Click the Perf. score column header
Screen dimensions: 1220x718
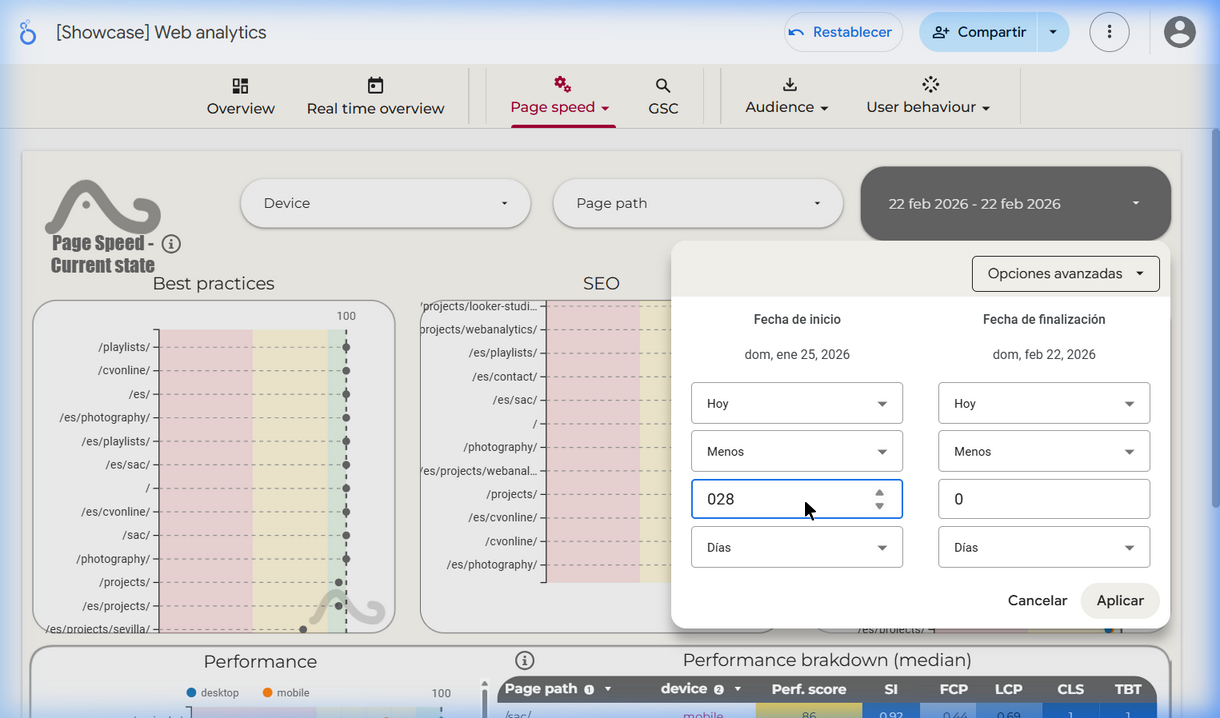click(809, 689)
